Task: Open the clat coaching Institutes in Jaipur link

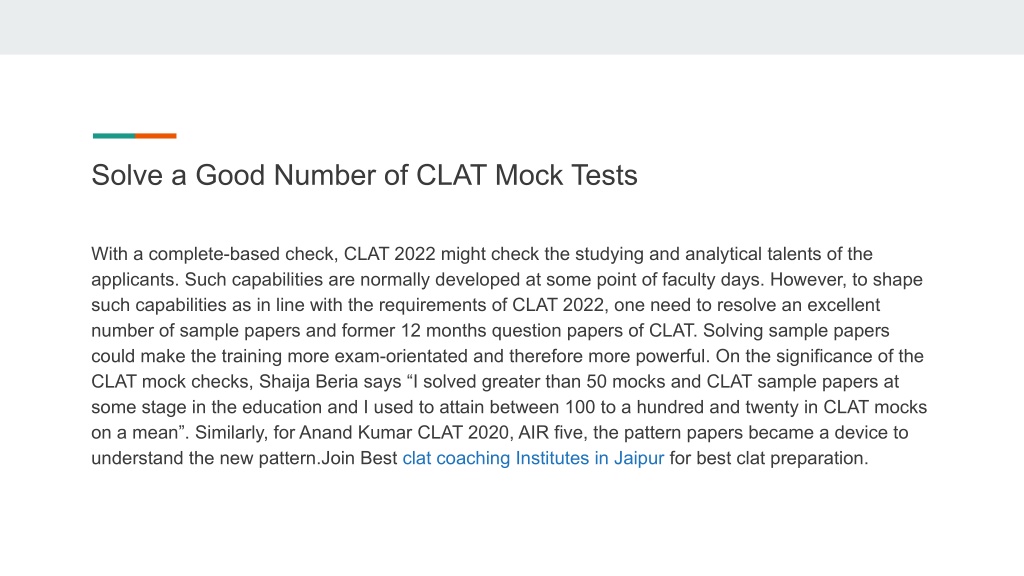Action: [533, 458]
